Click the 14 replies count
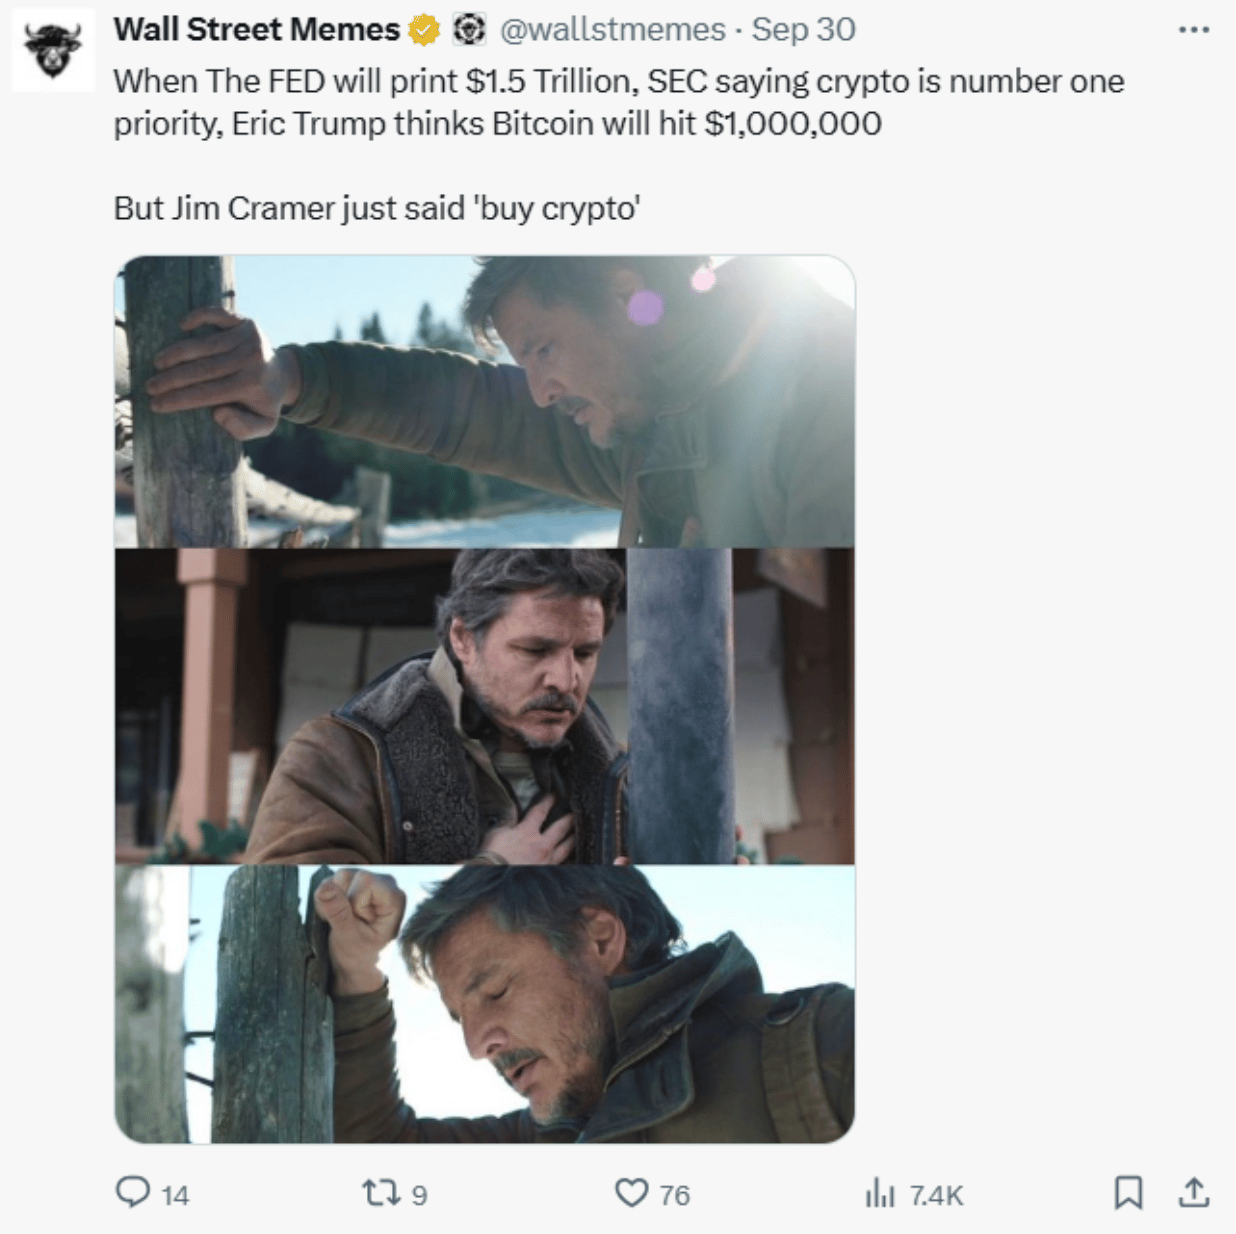The image size is (1236, 1234). point(175,1195)
